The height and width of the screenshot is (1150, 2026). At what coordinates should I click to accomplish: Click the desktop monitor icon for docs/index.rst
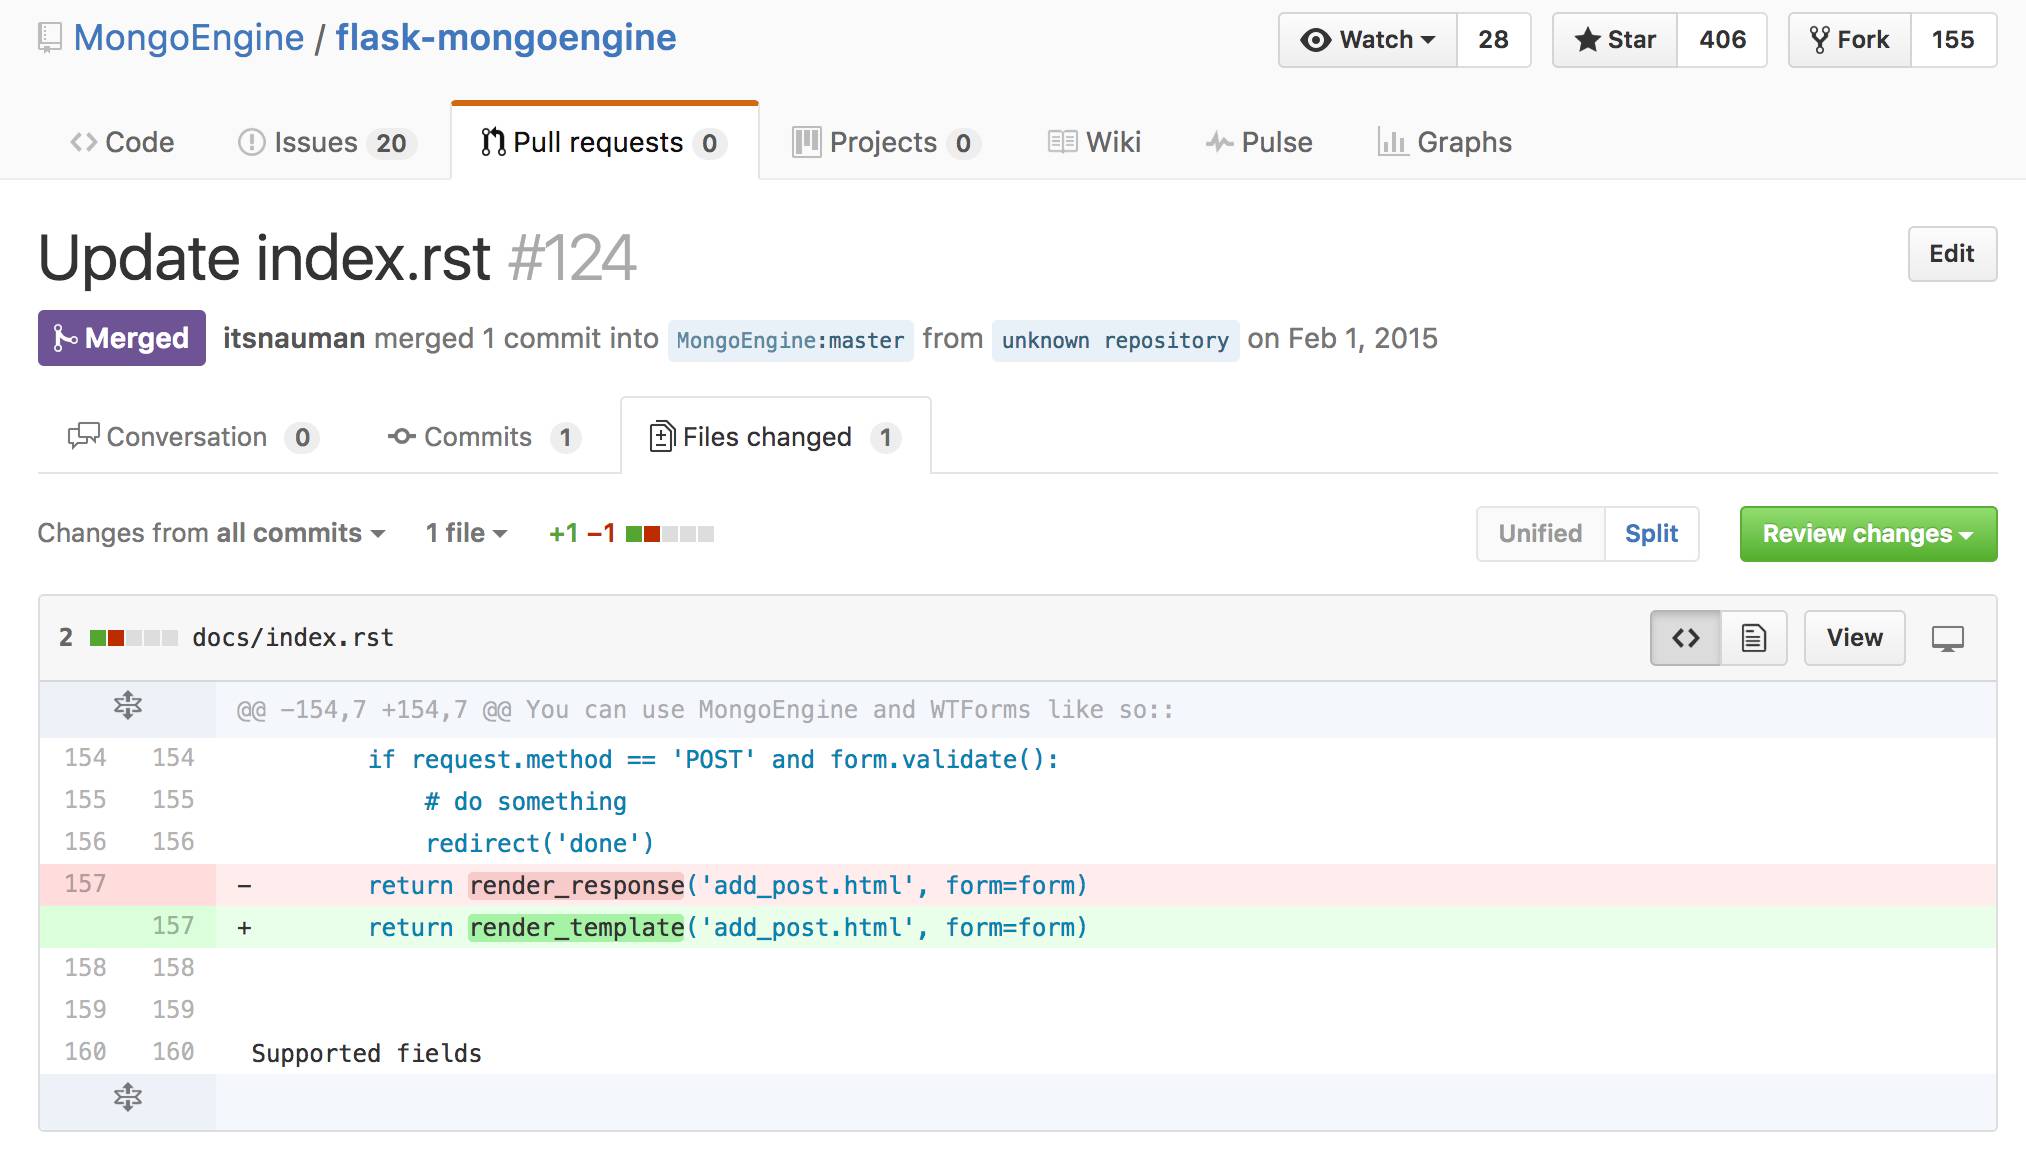(x=1947, y=638)
